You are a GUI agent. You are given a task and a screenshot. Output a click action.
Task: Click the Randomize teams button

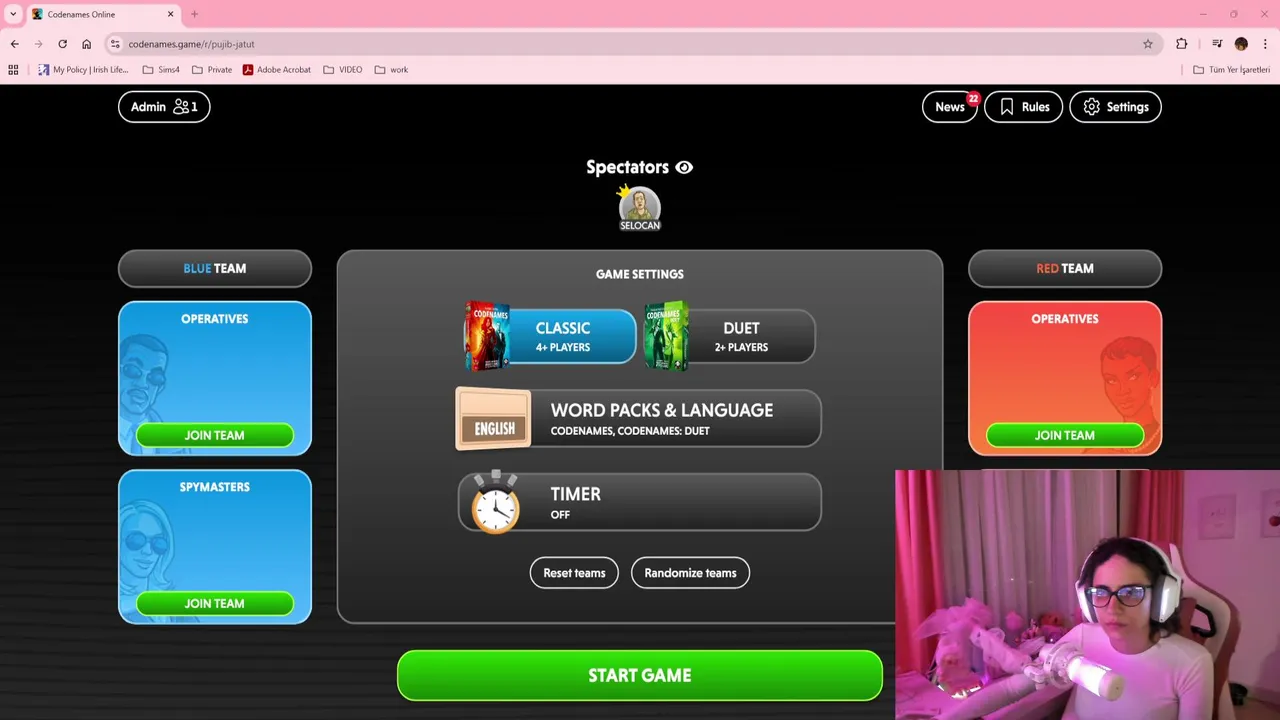[x=690, y=573]
